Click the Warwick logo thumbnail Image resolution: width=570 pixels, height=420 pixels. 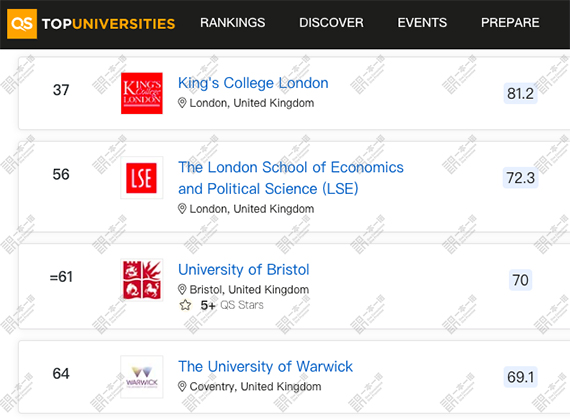point(142,377)
